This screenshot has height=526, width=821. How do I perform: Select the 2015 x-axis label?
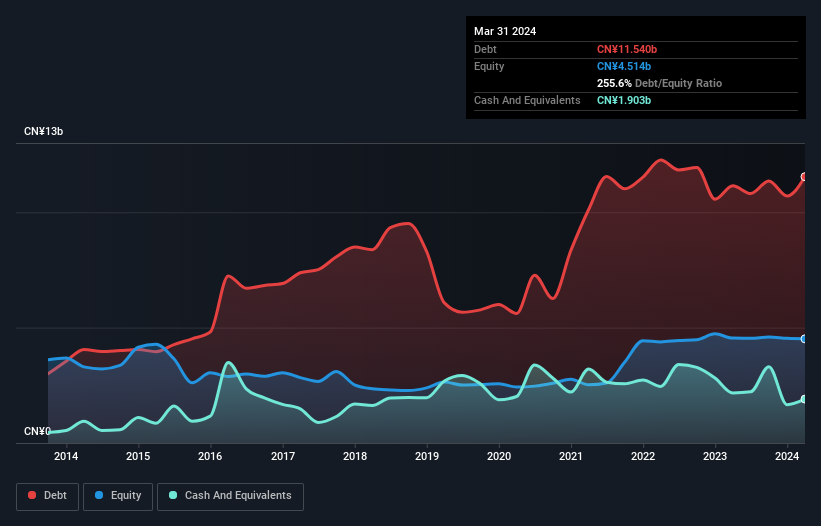tap(138, 456)
